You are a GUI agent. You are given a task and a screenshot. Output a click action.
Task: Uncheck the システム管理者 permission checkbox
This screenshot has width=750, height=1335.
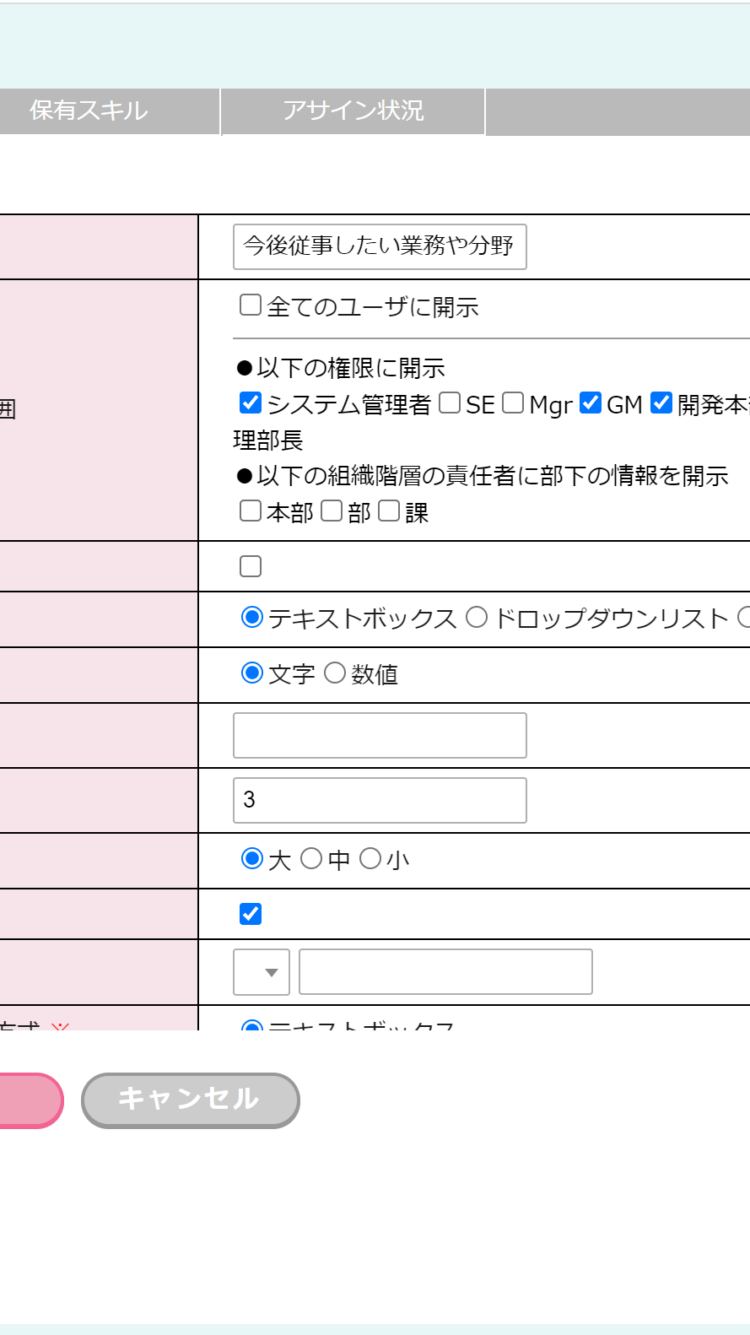point(250,403)
